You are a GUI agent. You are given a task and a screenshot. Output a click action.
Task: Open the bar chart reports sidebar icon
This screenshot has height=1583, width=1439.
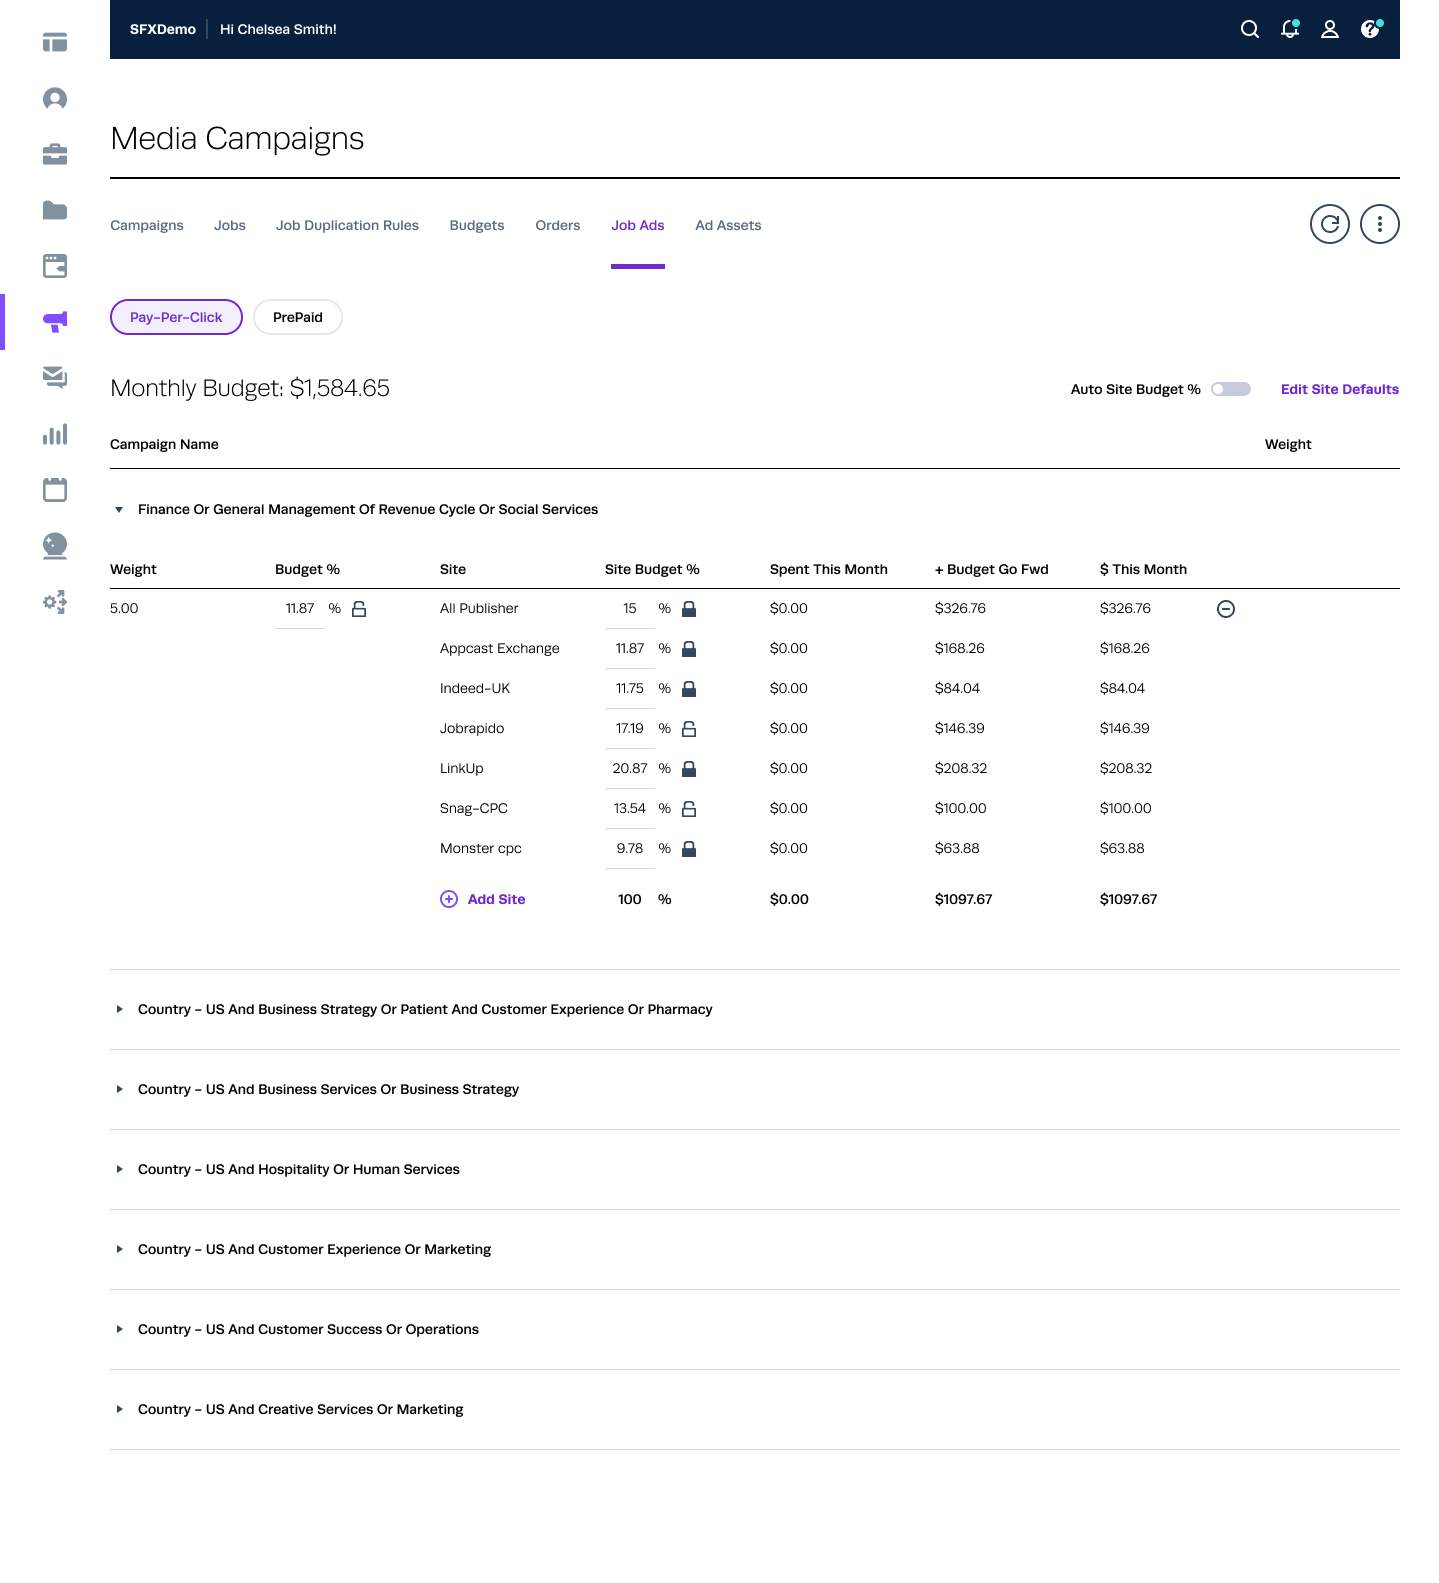click(x=55, y=434)
